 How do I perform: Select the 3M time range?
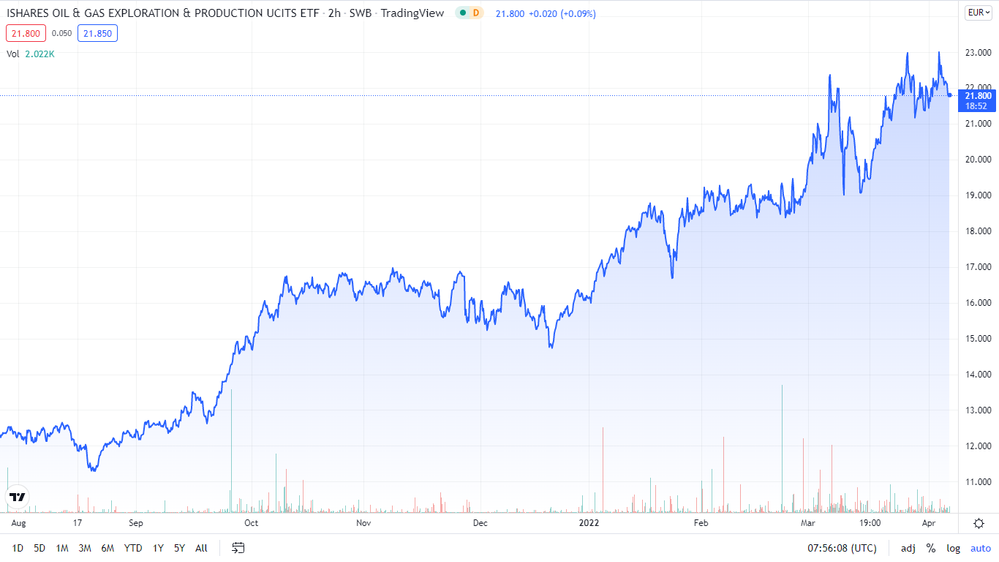coord(85,548)
